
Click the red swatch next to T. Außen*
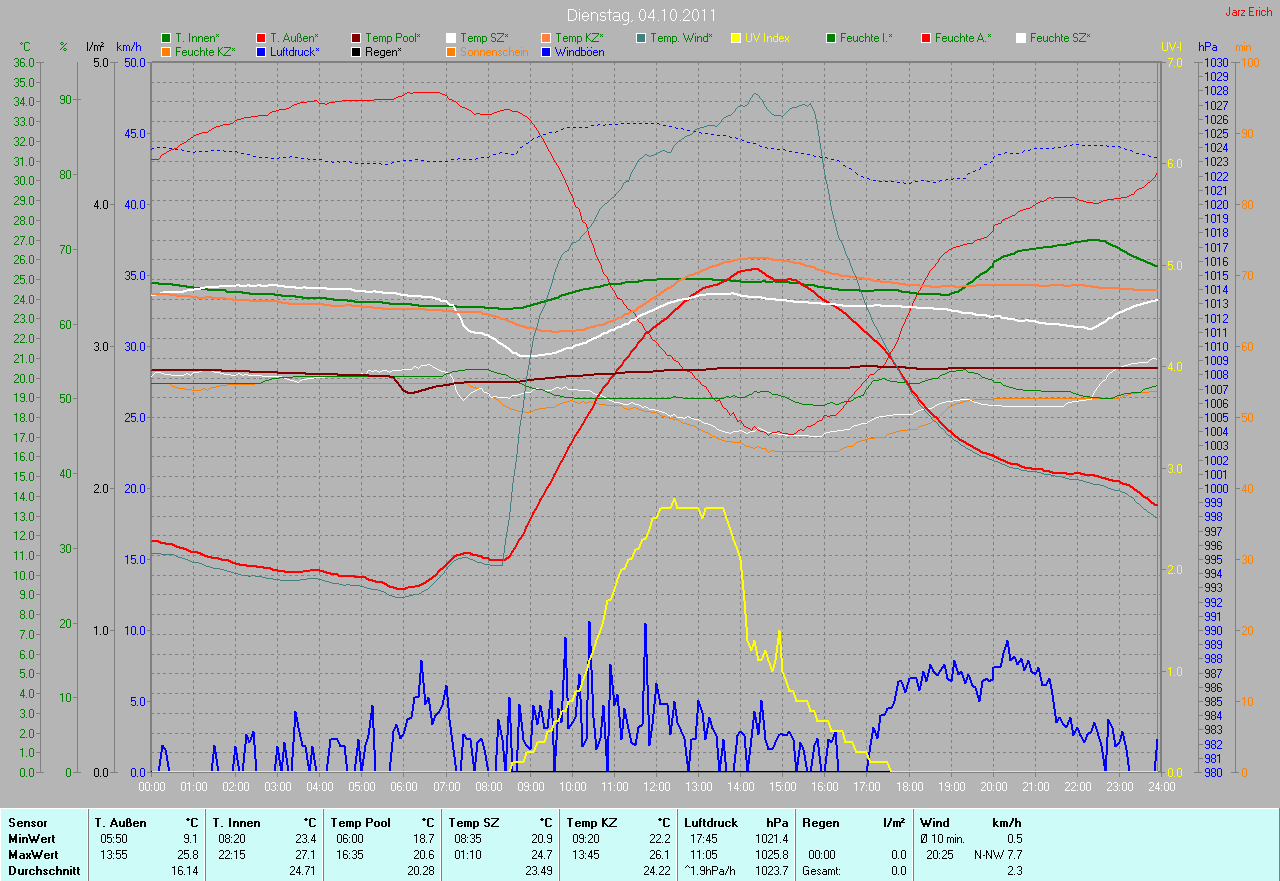(x=262, y=38)
